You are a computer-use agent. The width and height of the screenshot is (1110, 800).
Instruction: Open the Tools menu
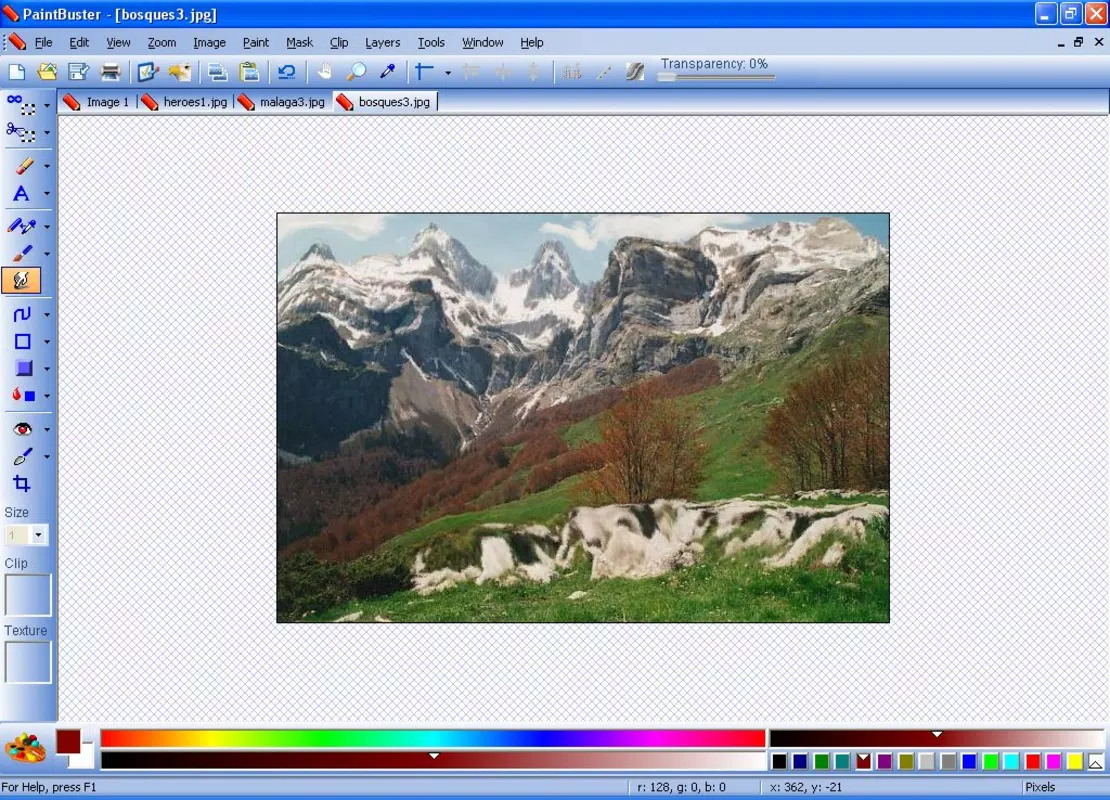tap(431, 42)
